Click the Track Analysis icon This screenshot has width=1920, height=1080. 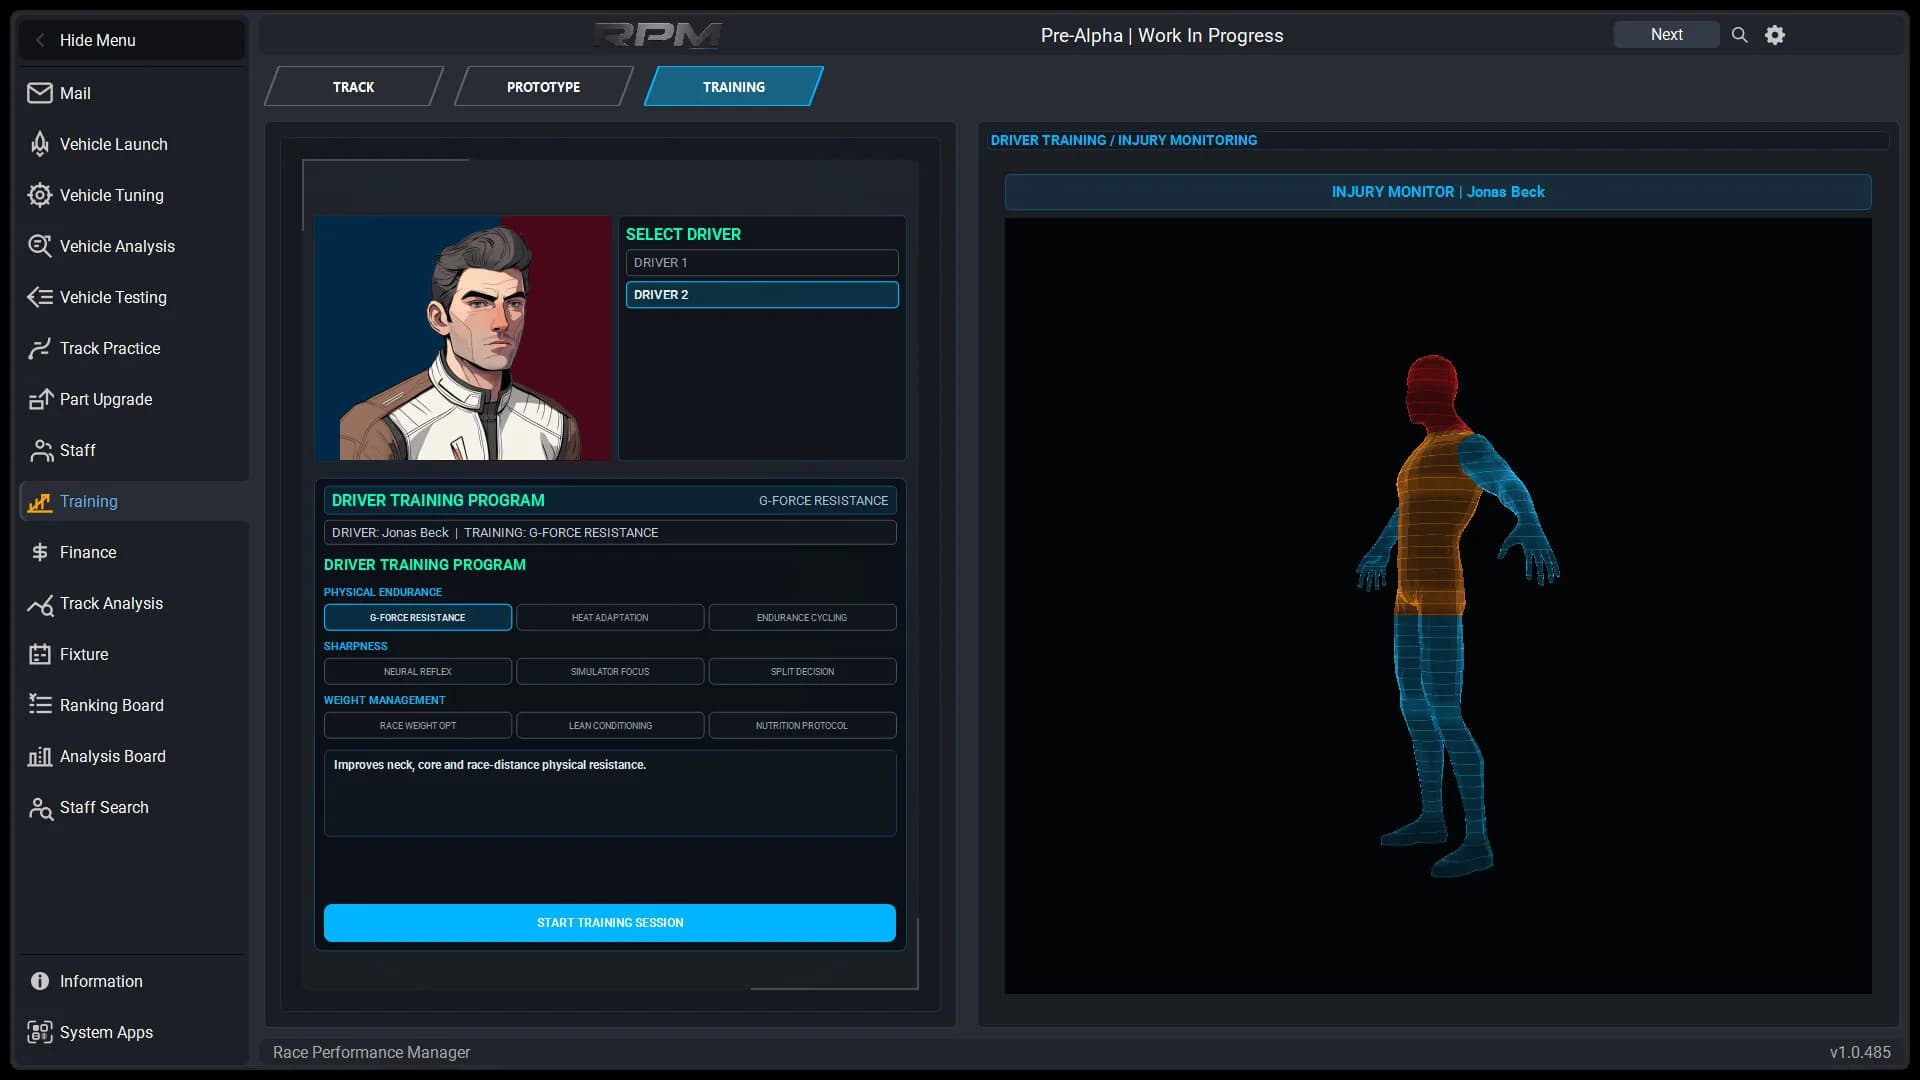click(x=40, y=603)
